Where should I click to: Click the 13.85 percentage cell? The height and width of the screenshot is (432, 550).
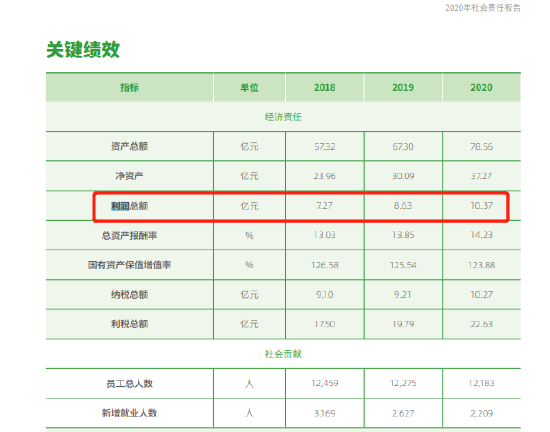[403, 235]
